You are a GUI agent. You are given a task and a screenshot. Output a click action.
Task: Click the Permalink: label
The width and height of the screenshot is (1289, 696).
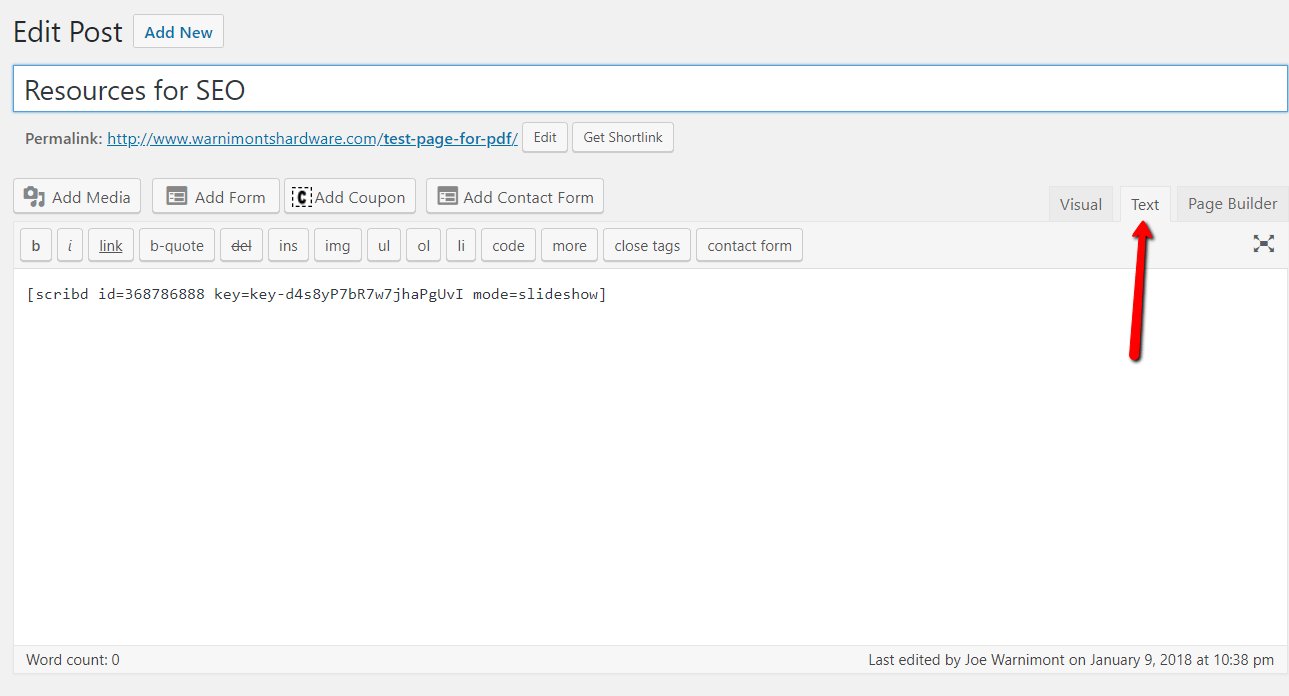64,138
